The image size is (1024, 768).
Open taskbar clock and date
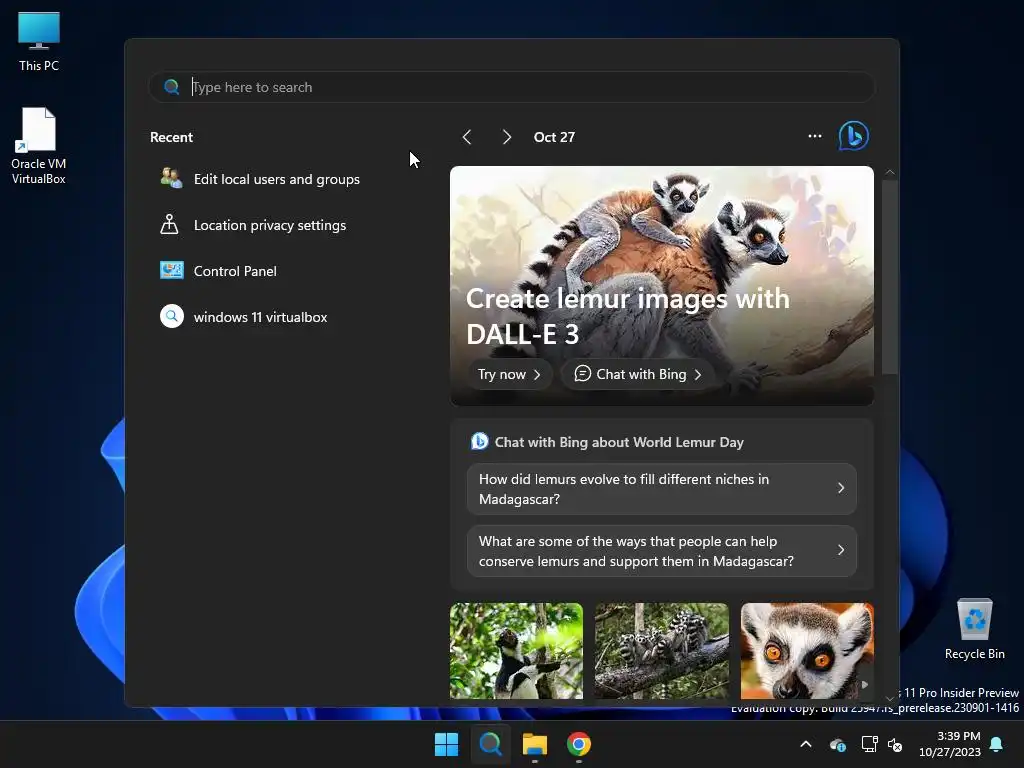point(950,744)
